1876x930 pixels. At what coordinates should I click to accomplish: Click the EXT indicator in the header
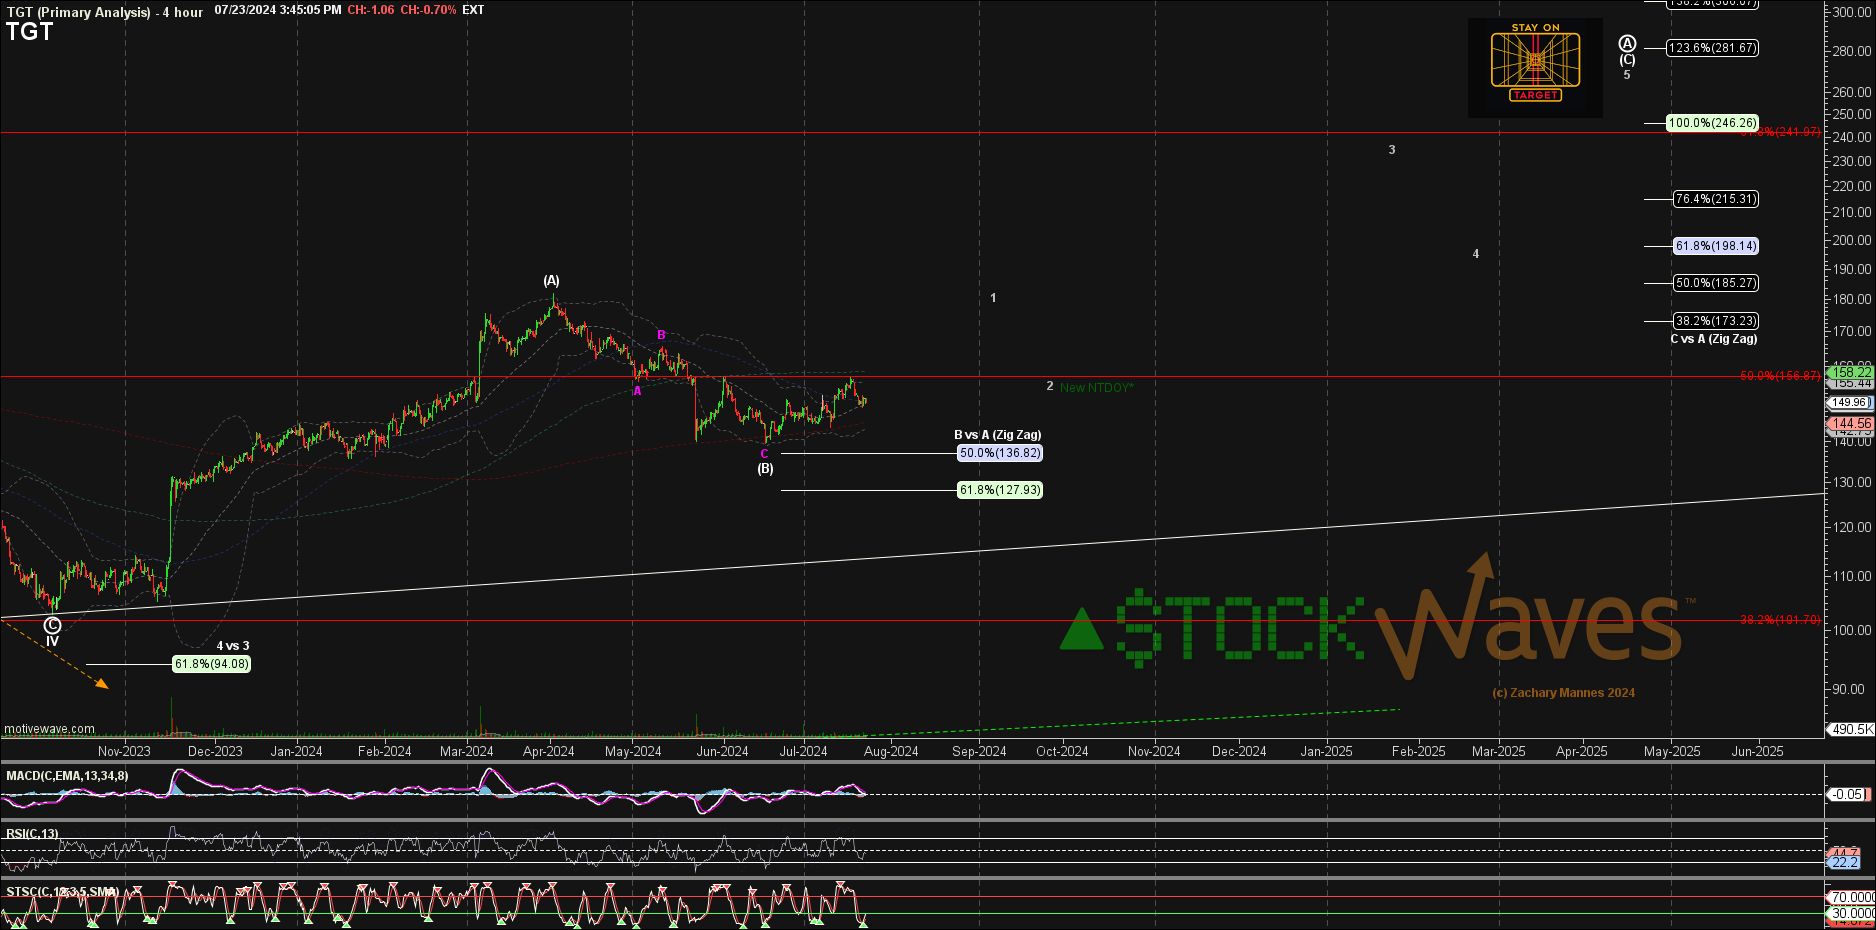473,10
